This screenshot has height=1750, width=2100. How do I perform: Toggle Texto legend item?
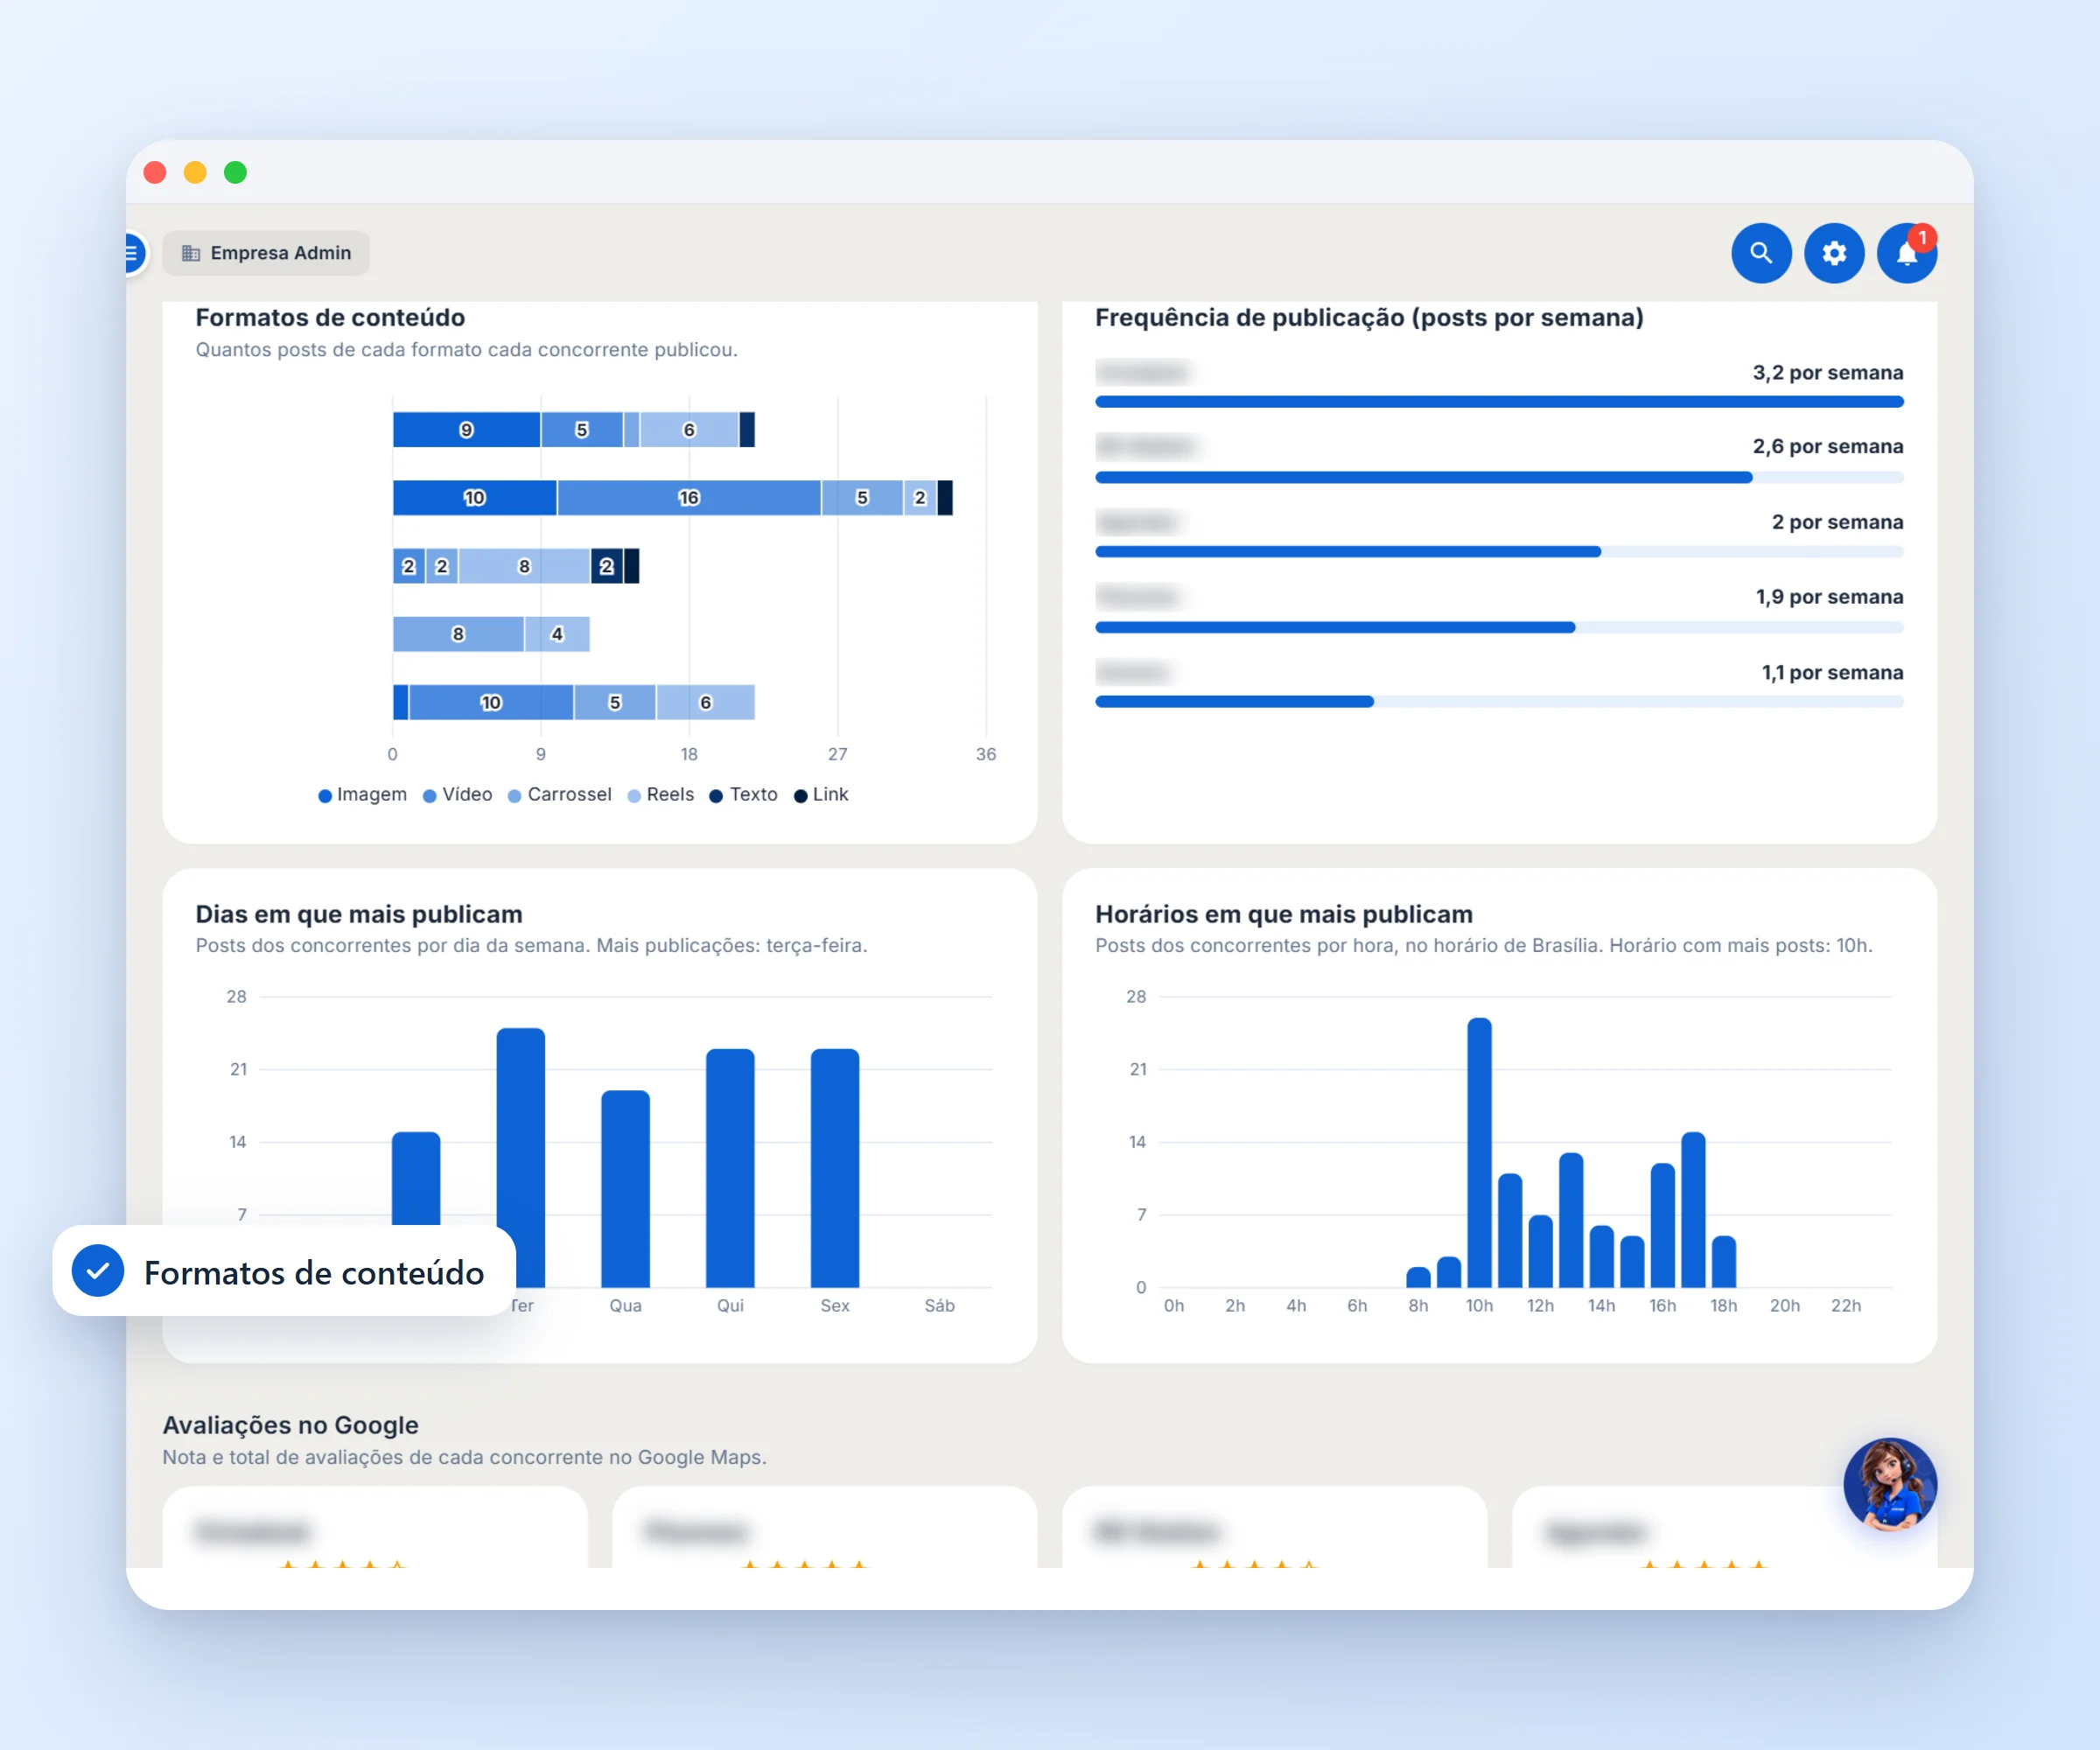(744, 795)
